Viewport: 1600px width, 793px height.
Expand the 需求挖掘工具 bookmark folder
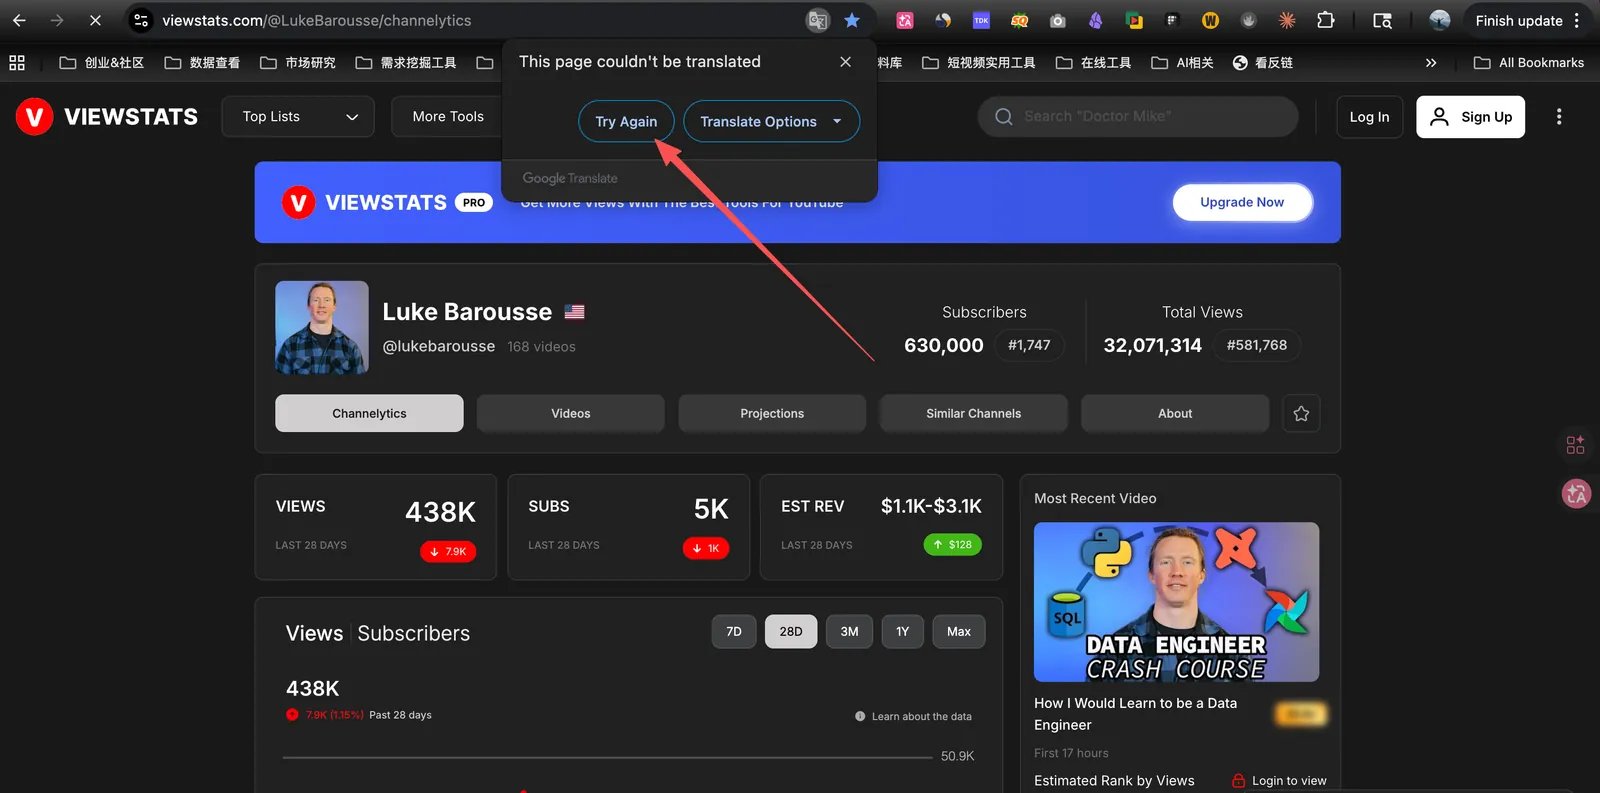406,62
